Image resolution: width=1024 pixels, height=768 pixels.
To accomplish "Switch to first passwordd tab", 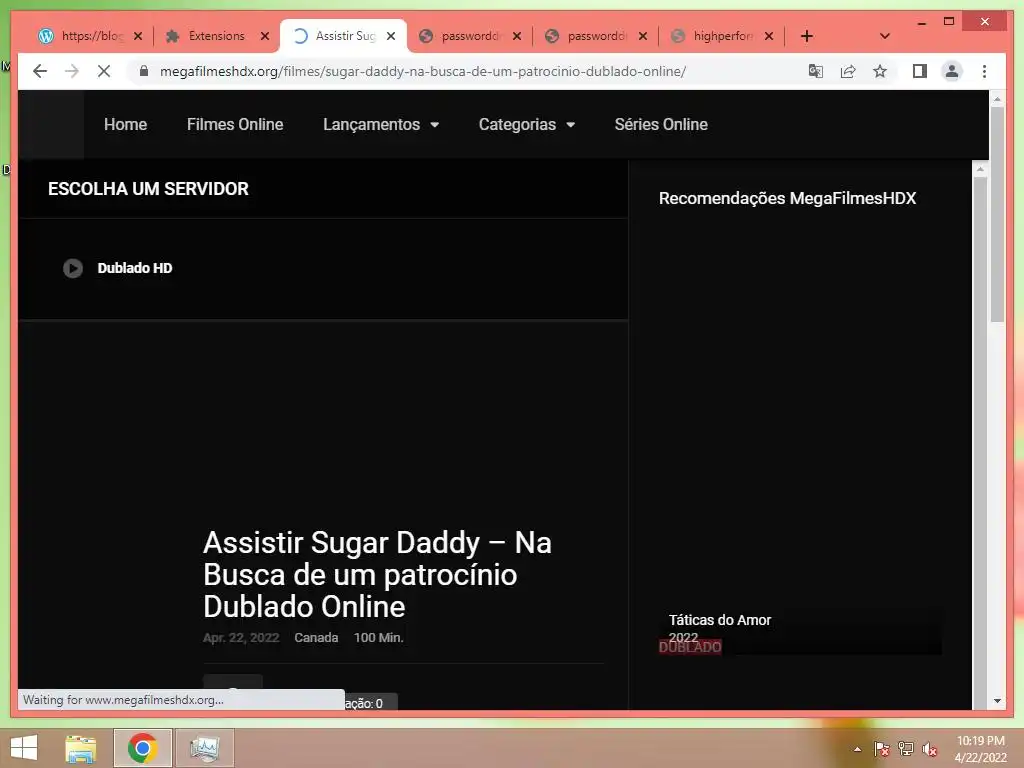I will [470, 36].
